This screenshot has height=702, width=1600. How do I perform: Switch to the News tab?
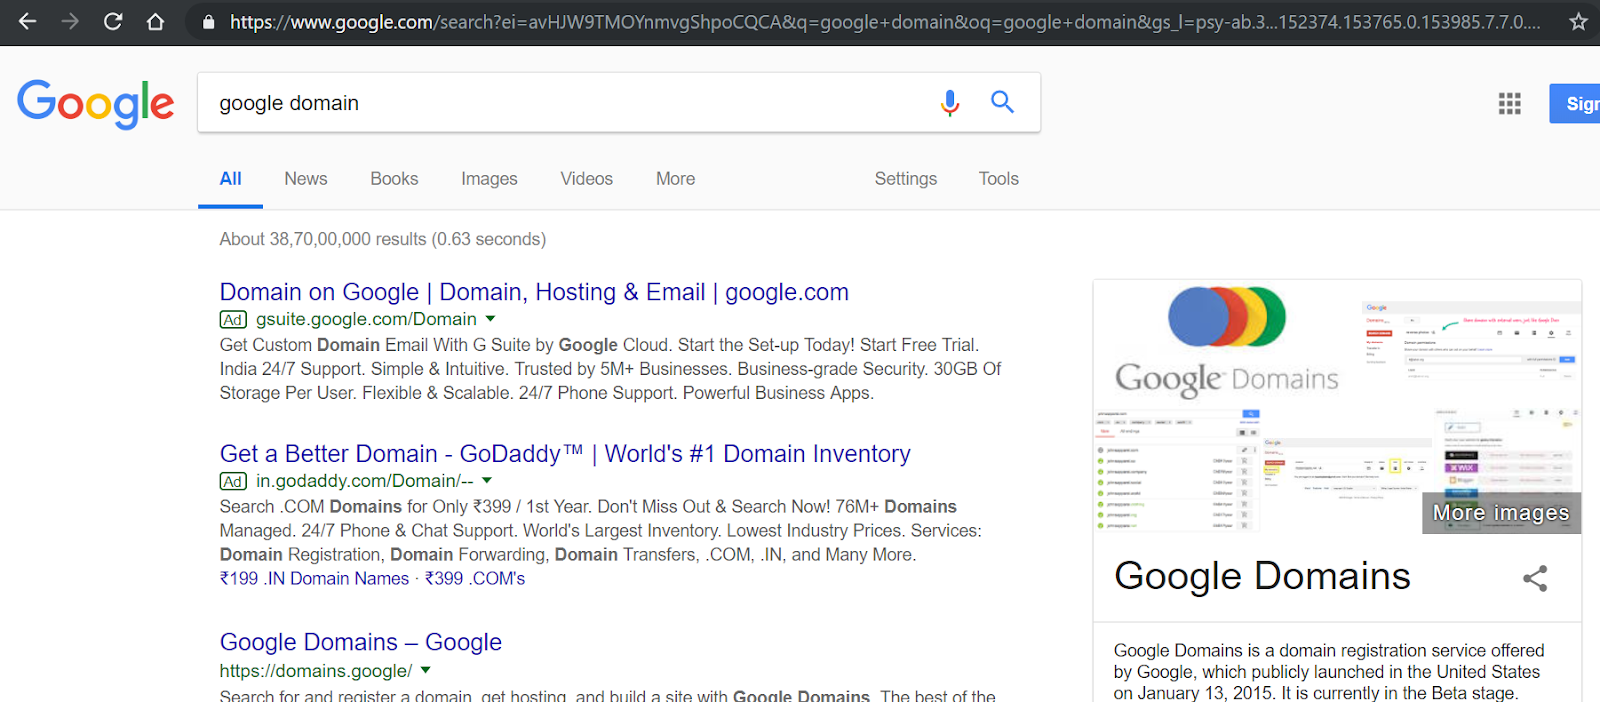click(x=306, y=179)
